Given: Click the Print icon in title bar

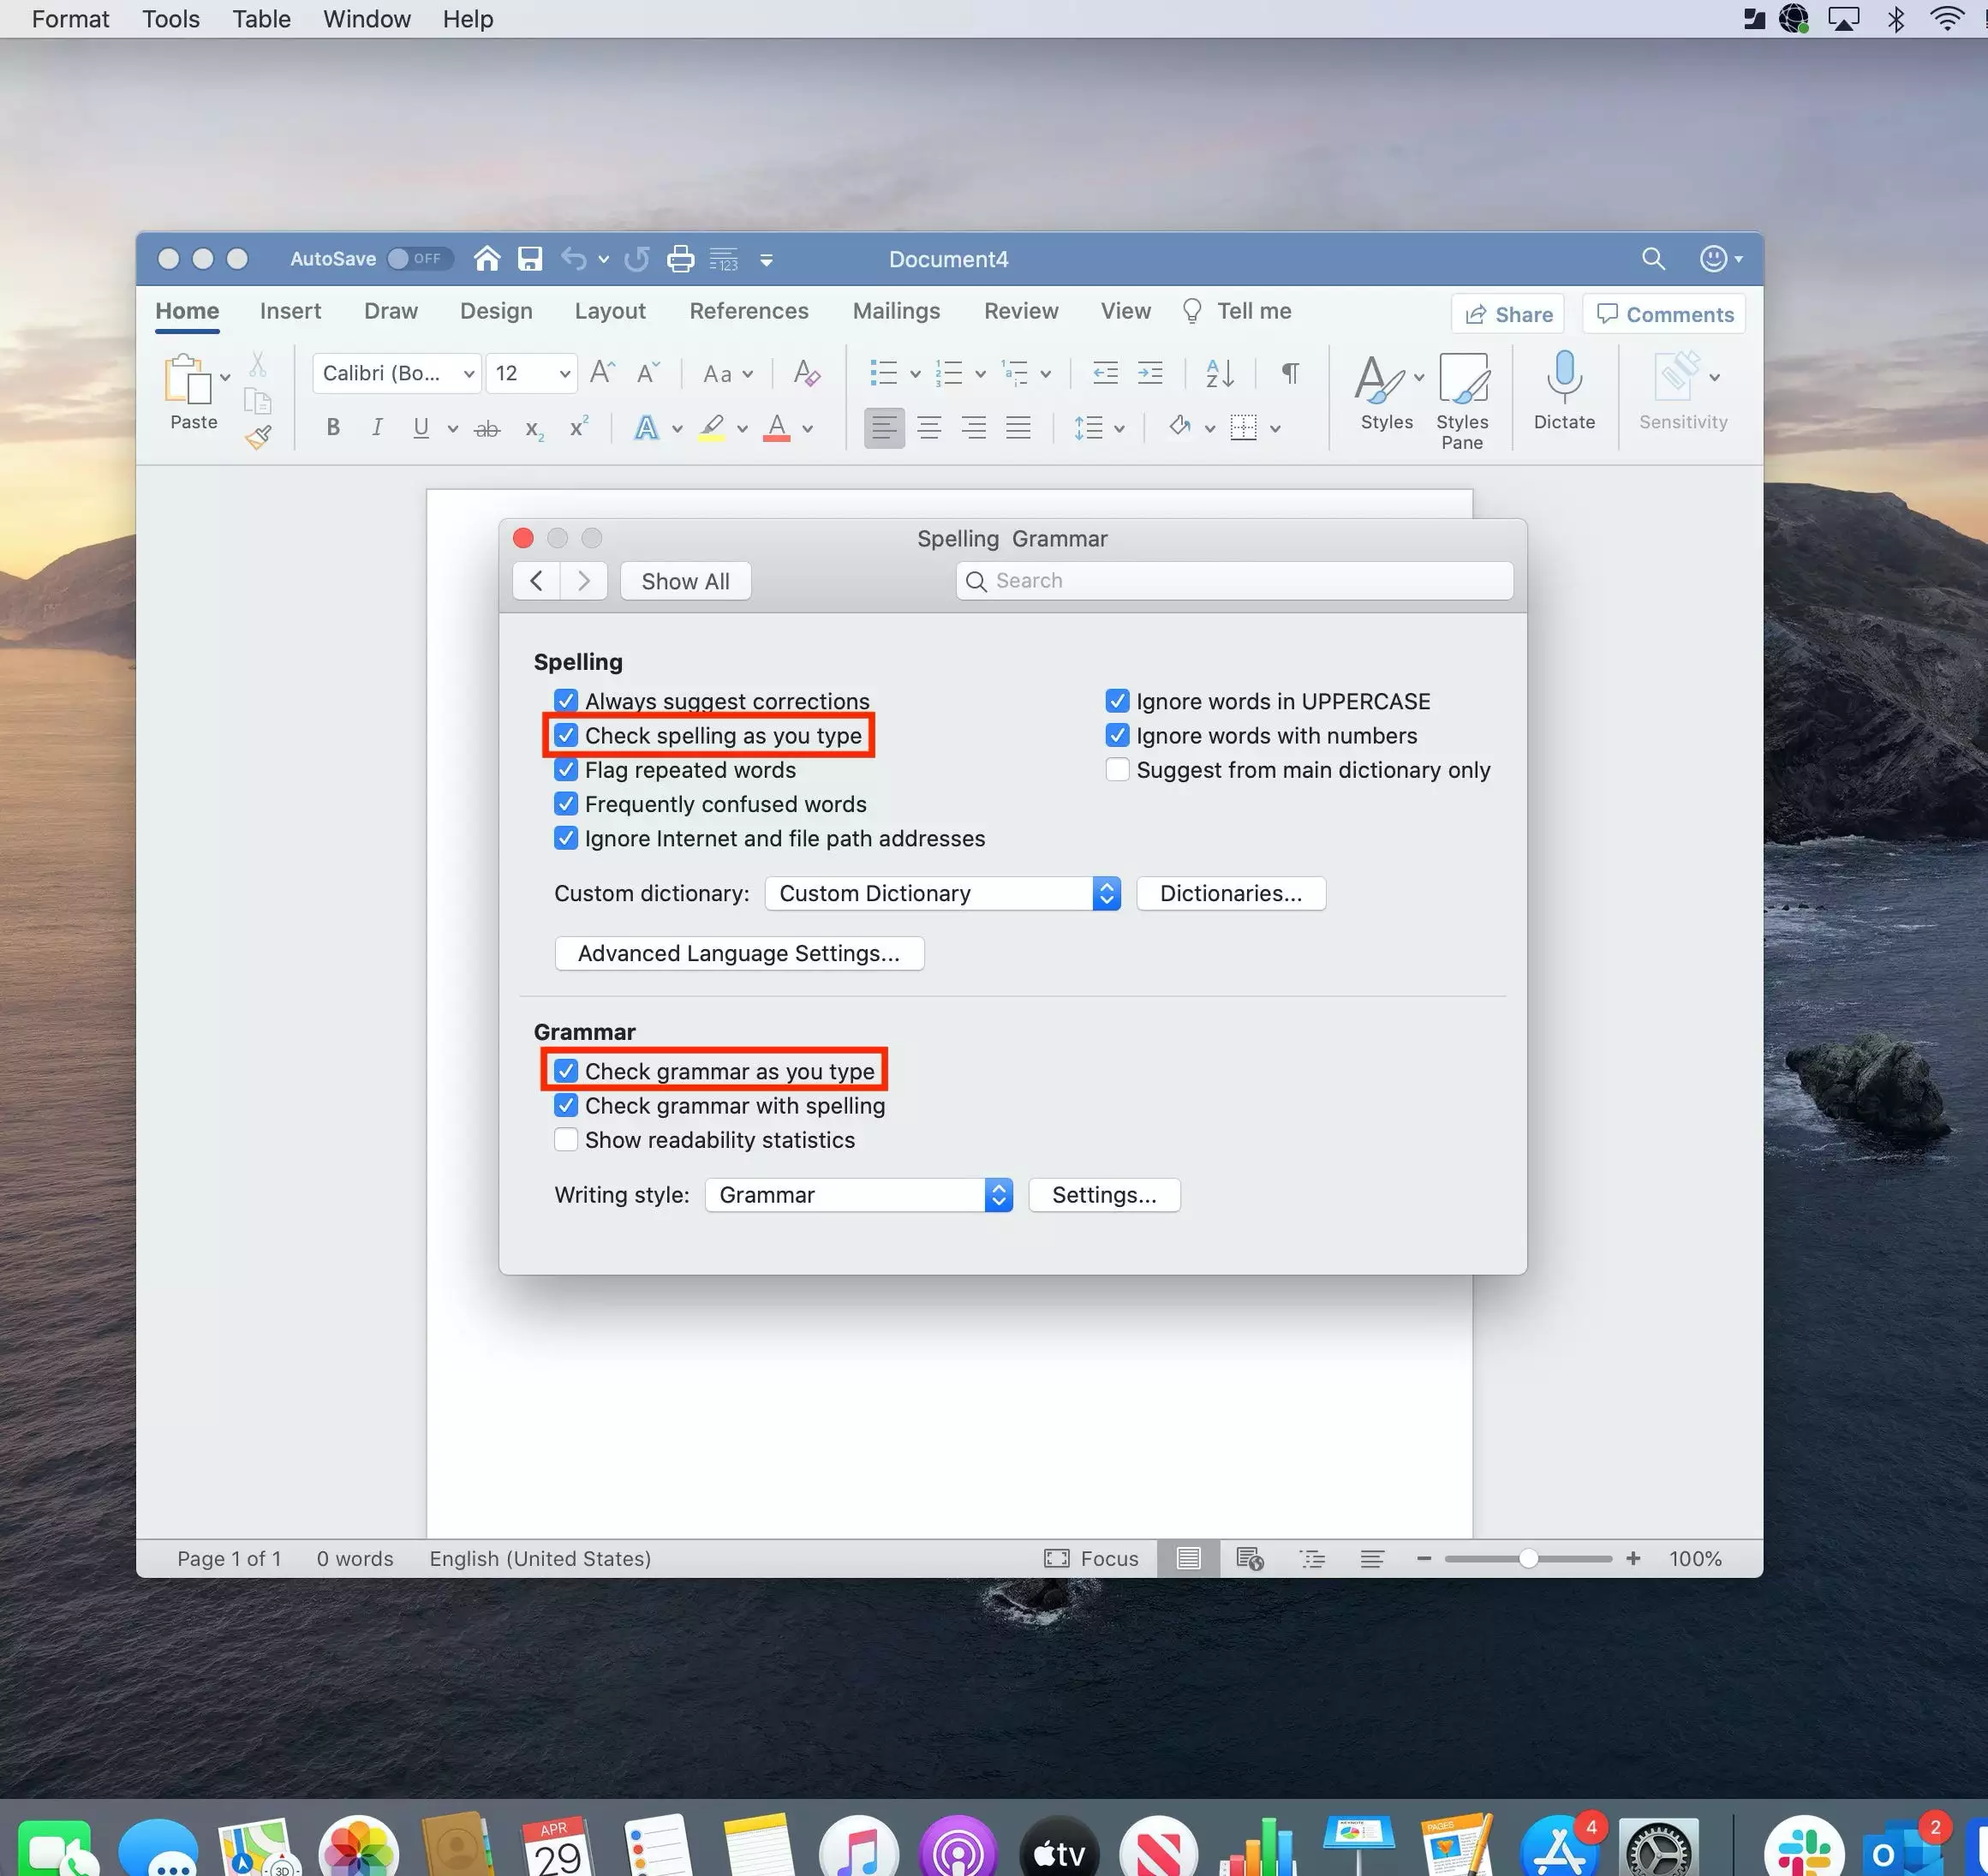Looking at the screenshot, I should coord(680,259).
